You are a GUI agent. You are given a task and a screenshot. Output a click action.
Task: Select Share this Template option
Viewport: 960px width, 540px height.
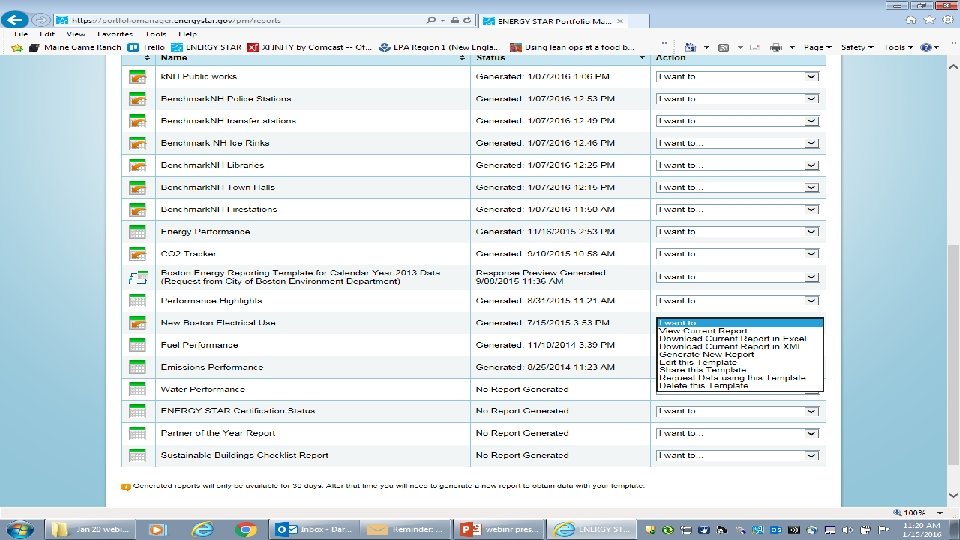tap(740, 370)
